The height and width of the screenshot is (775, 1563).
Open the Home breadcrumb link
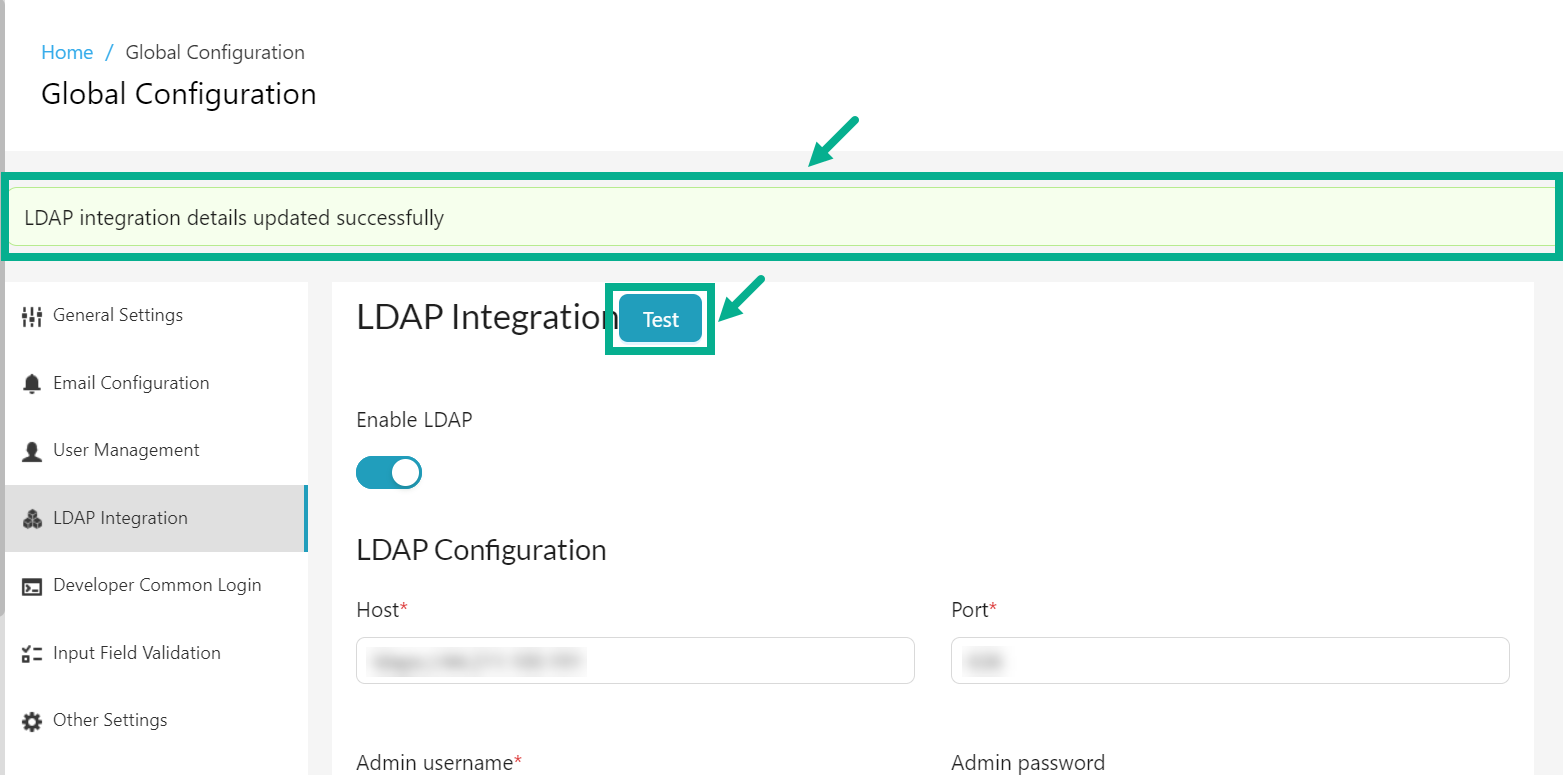click(66, 52)
